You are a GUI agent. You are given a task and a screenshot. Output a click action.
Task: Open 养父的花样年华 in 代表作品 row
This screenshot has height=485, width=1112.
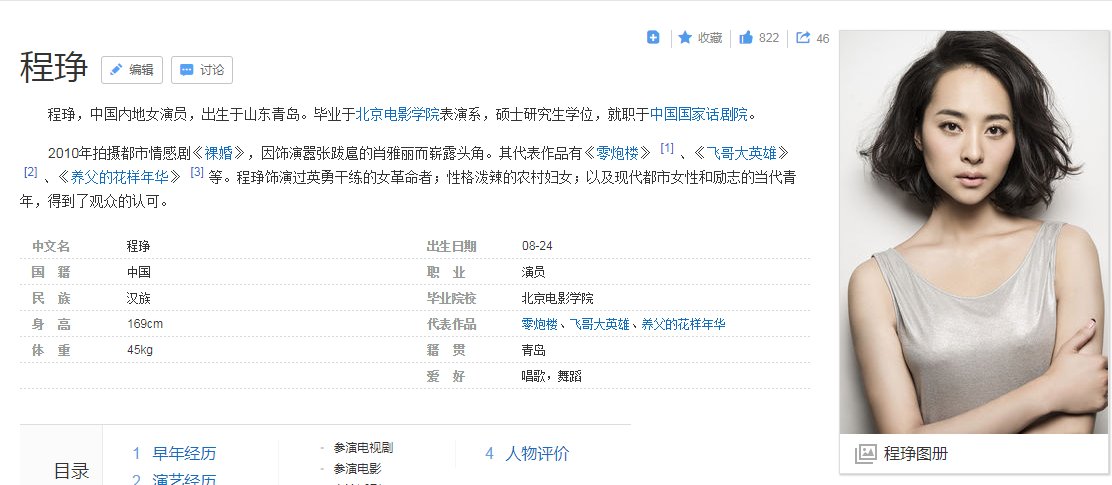[x=683, y=325]
